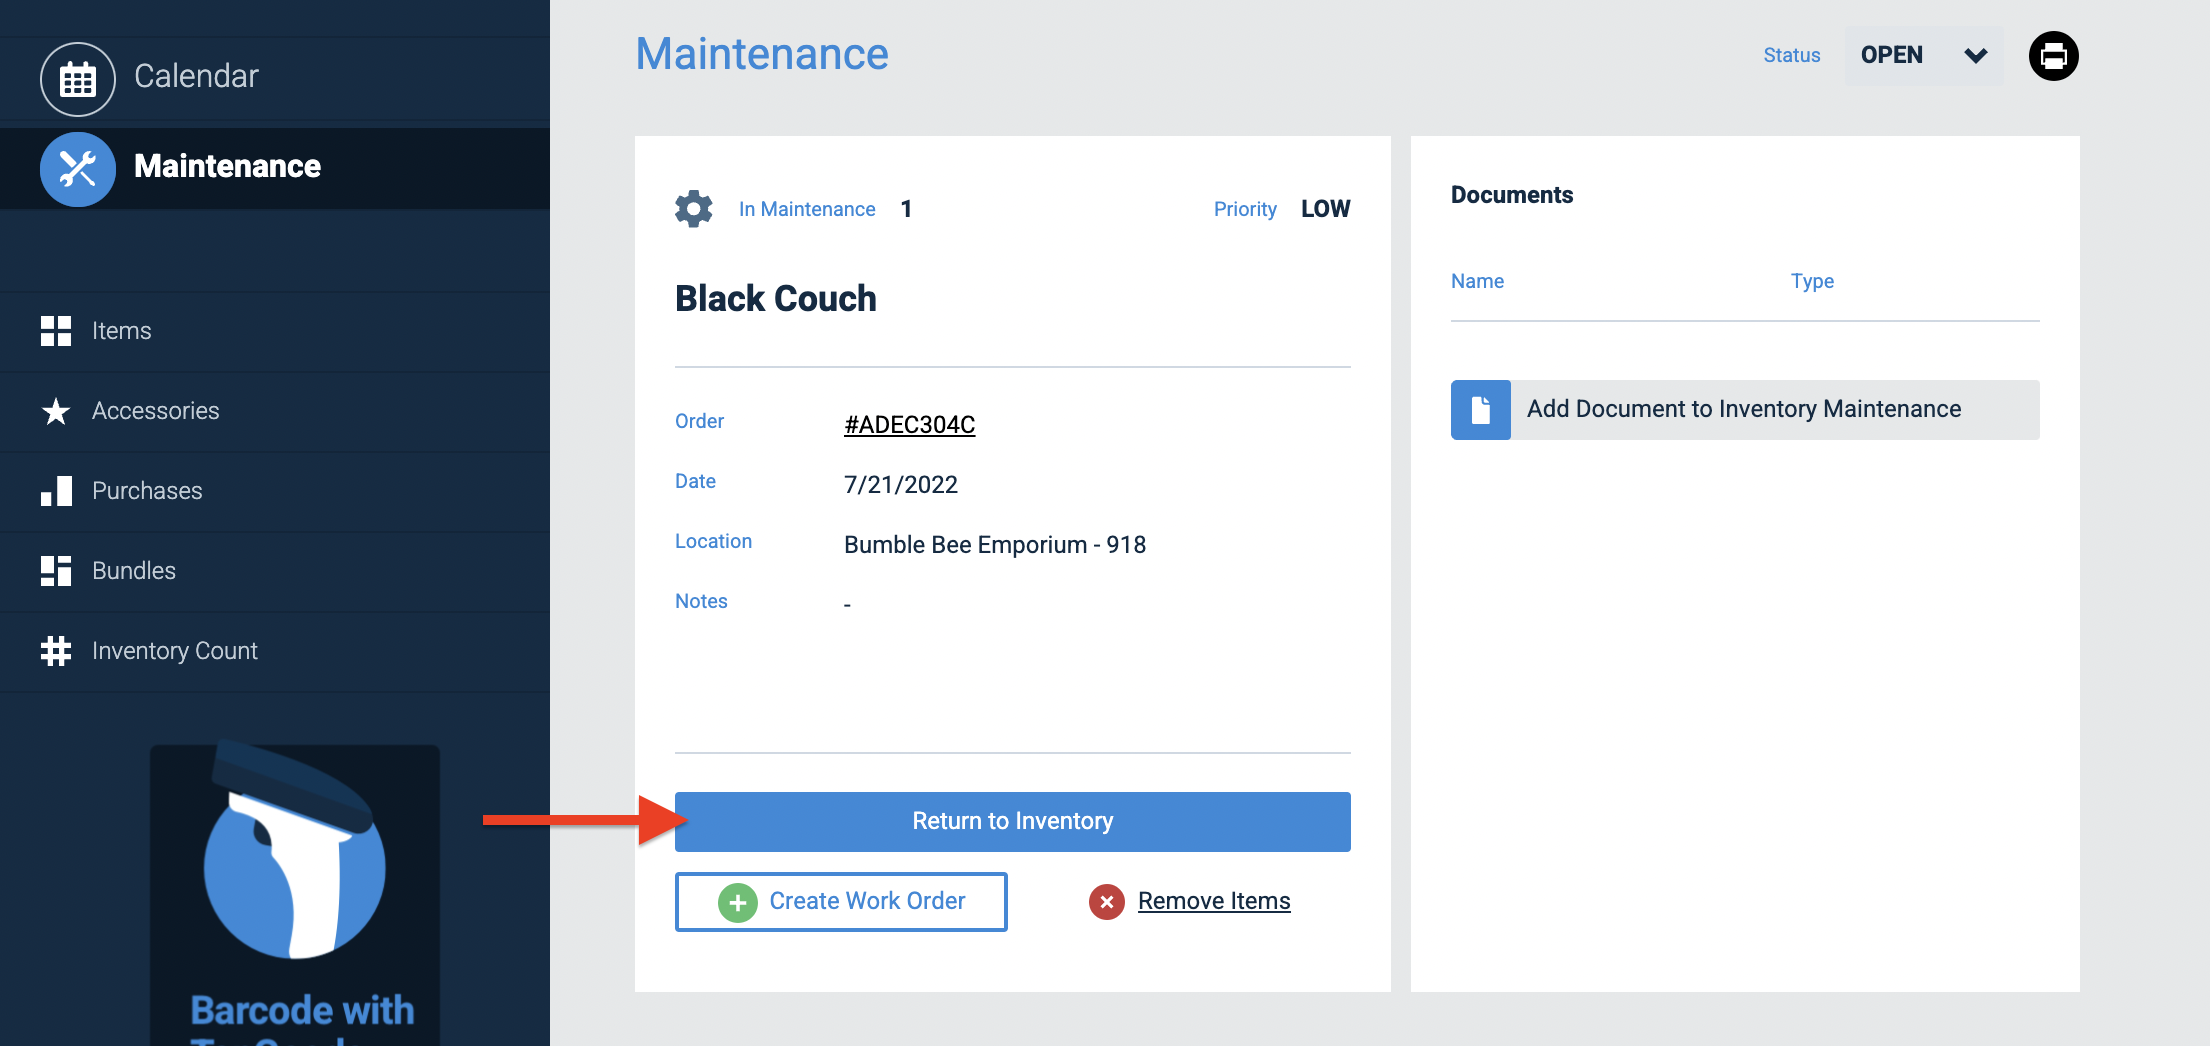This screenshot has width=2210, height=1046.
Task: Click the Black Couch item title
Action: [x=775, y=298]
